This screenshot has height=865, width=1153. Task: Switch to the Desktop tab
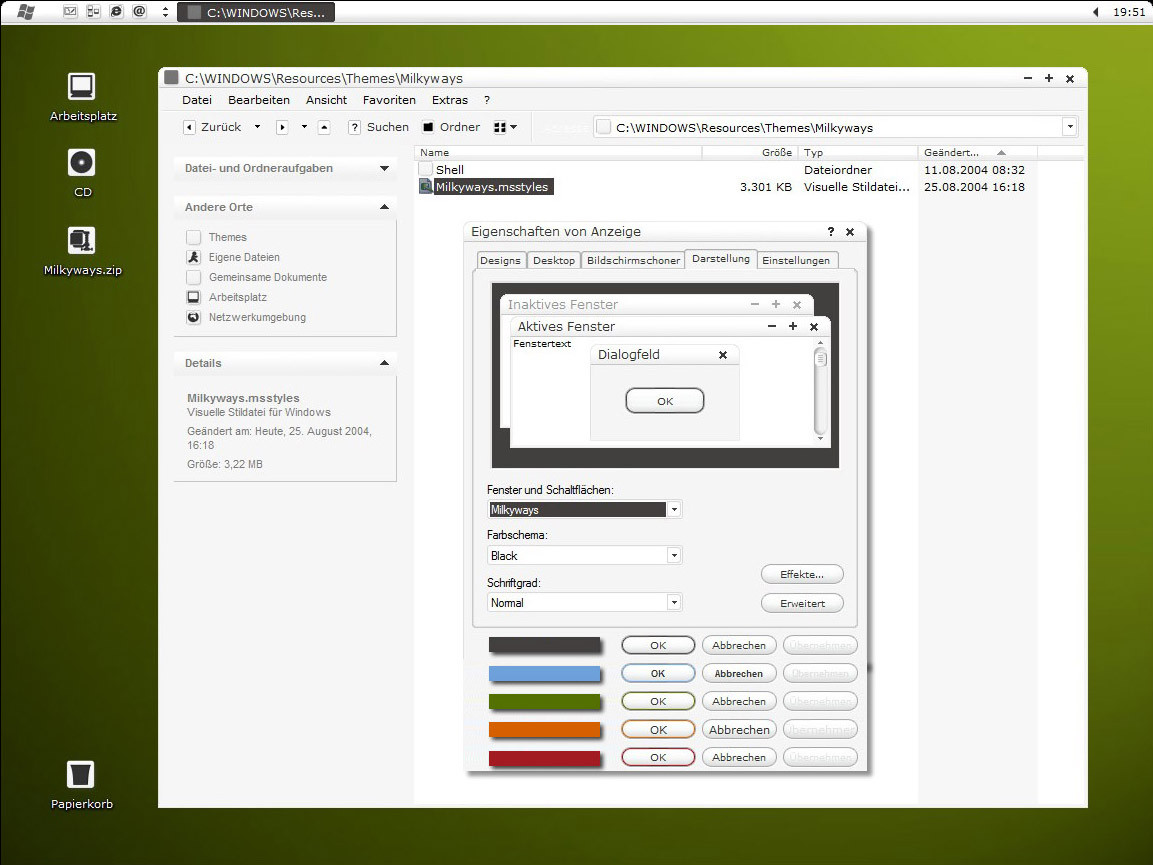554,260
